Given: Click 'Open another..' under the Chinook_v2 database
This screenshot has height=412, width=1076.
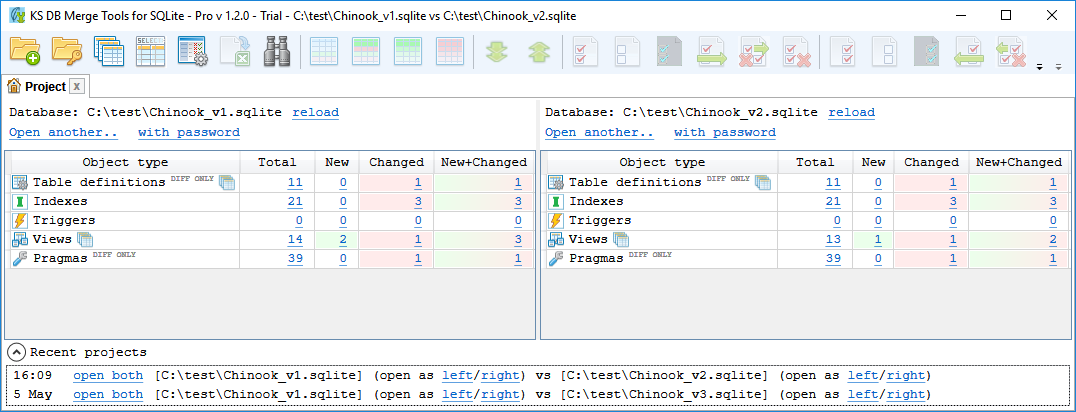Looking at the screenshot, I should tap(599, 133).
